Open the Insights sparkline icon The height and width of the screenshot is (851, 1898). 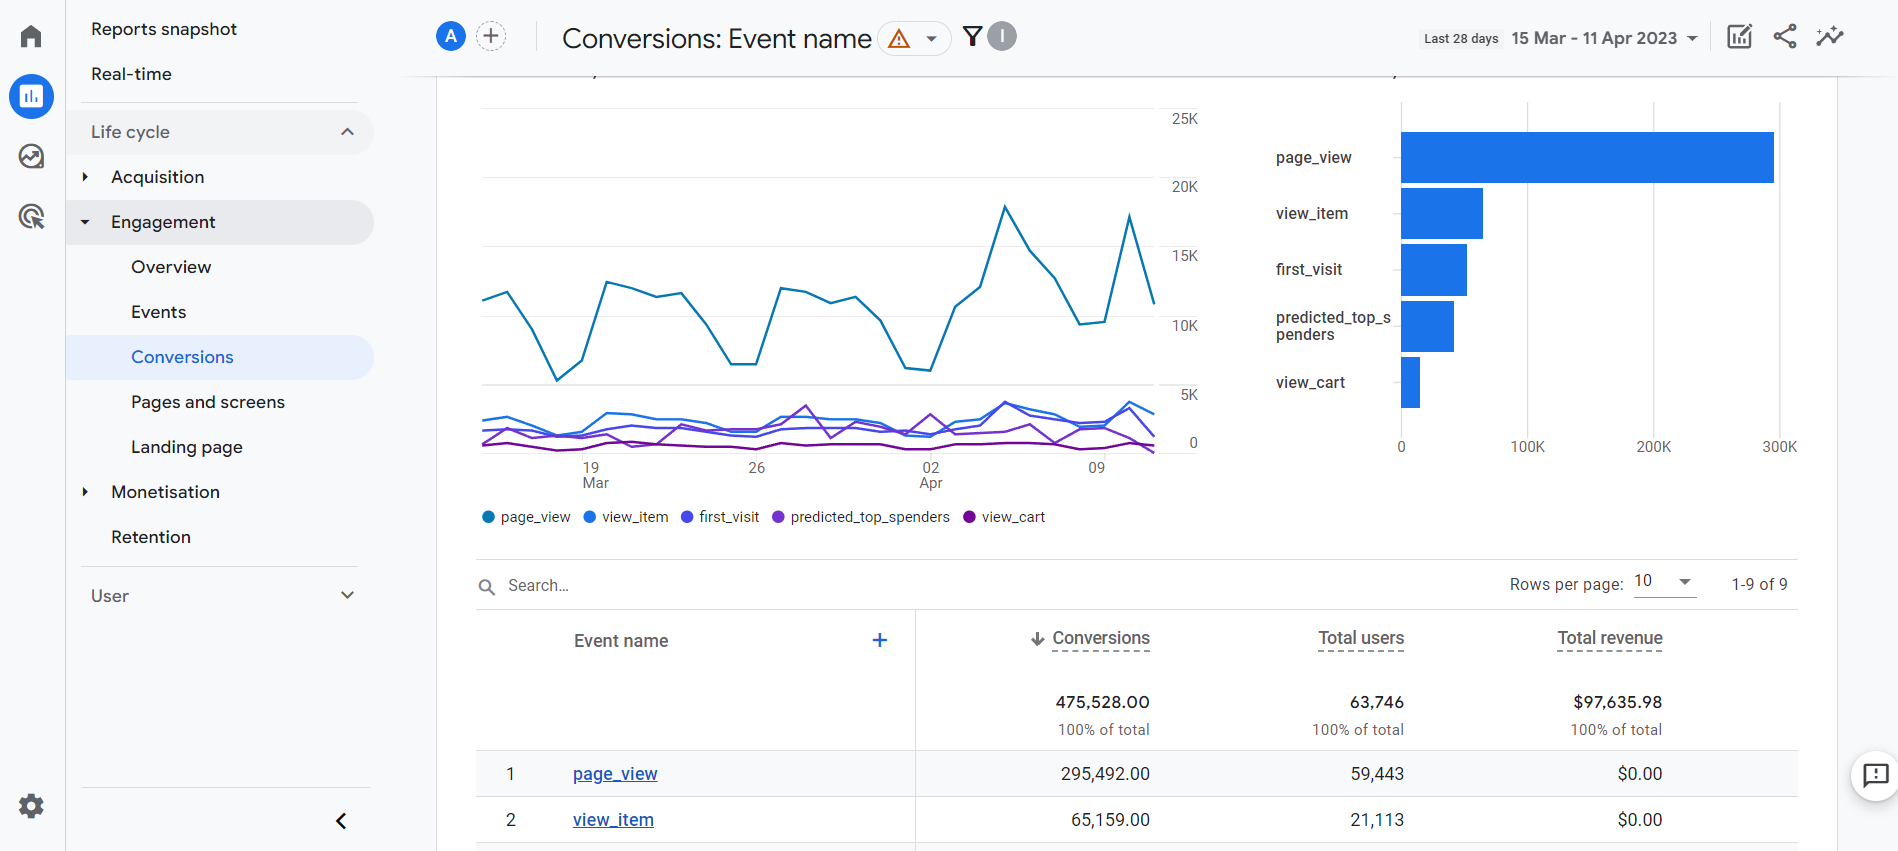coord(1830,37)
